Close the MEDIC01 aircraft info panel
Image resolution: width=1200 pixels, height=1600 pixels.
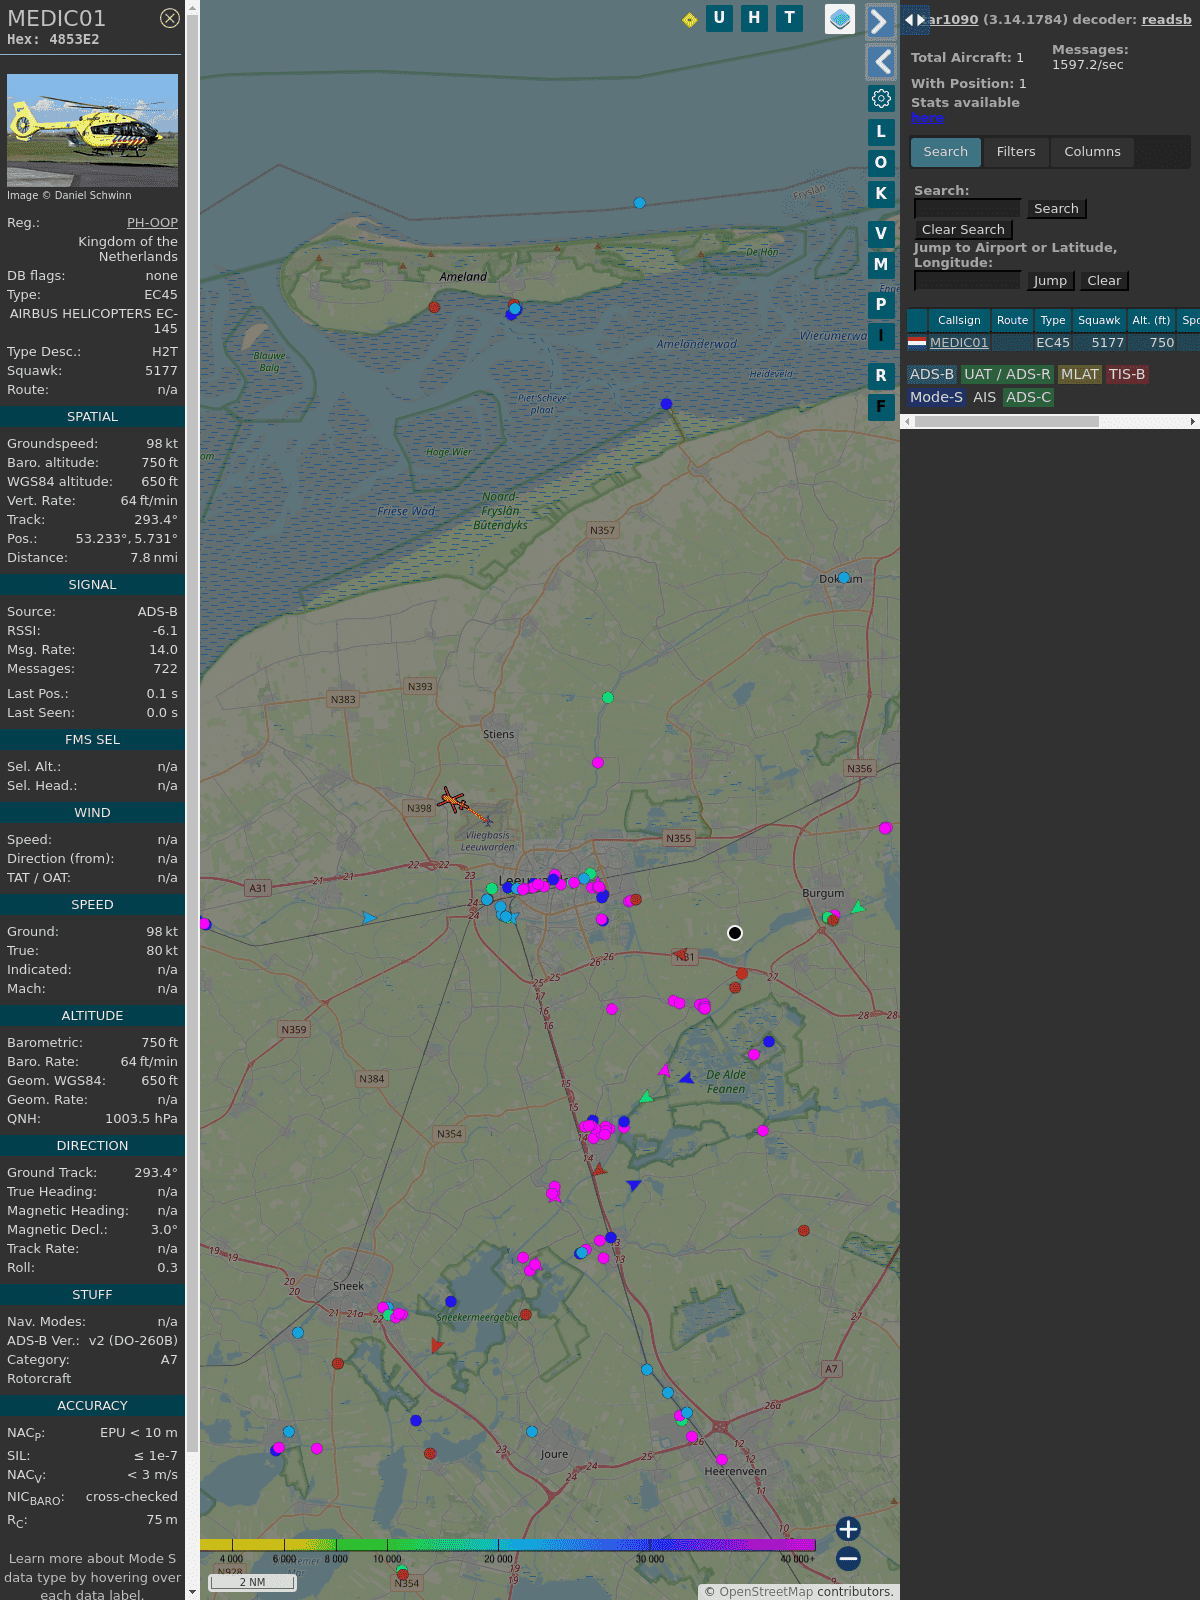click(x=170, y=18)
